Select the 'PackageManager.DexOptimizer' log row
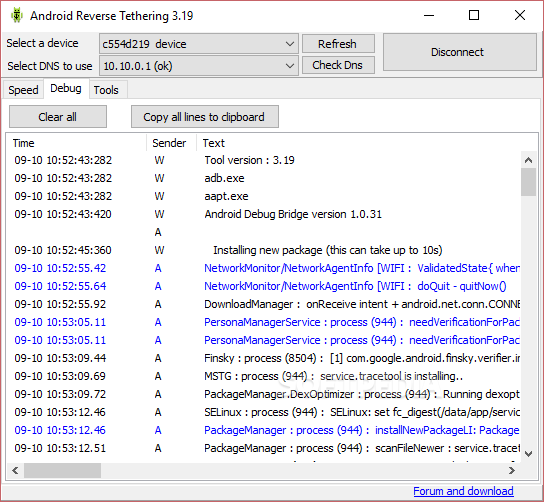544x502 pixels. (264, 394)
